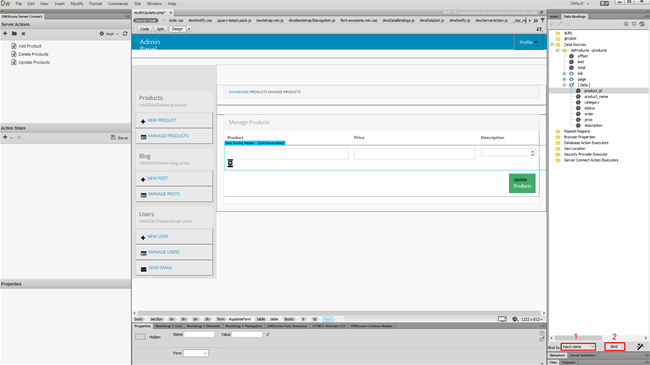Open the PHP server model dropdown

[x=112, y=34]
